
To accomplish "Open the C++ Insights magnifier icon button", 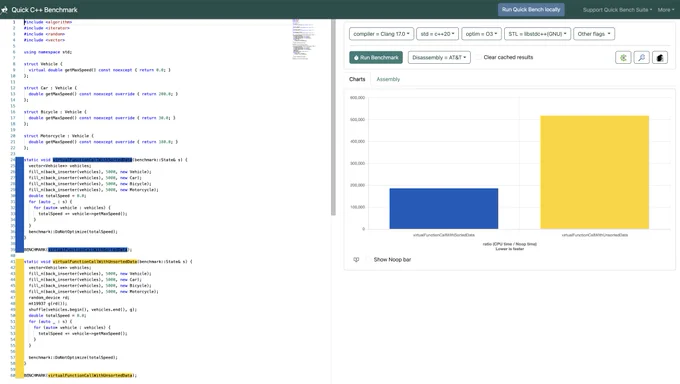I will 641,57.
